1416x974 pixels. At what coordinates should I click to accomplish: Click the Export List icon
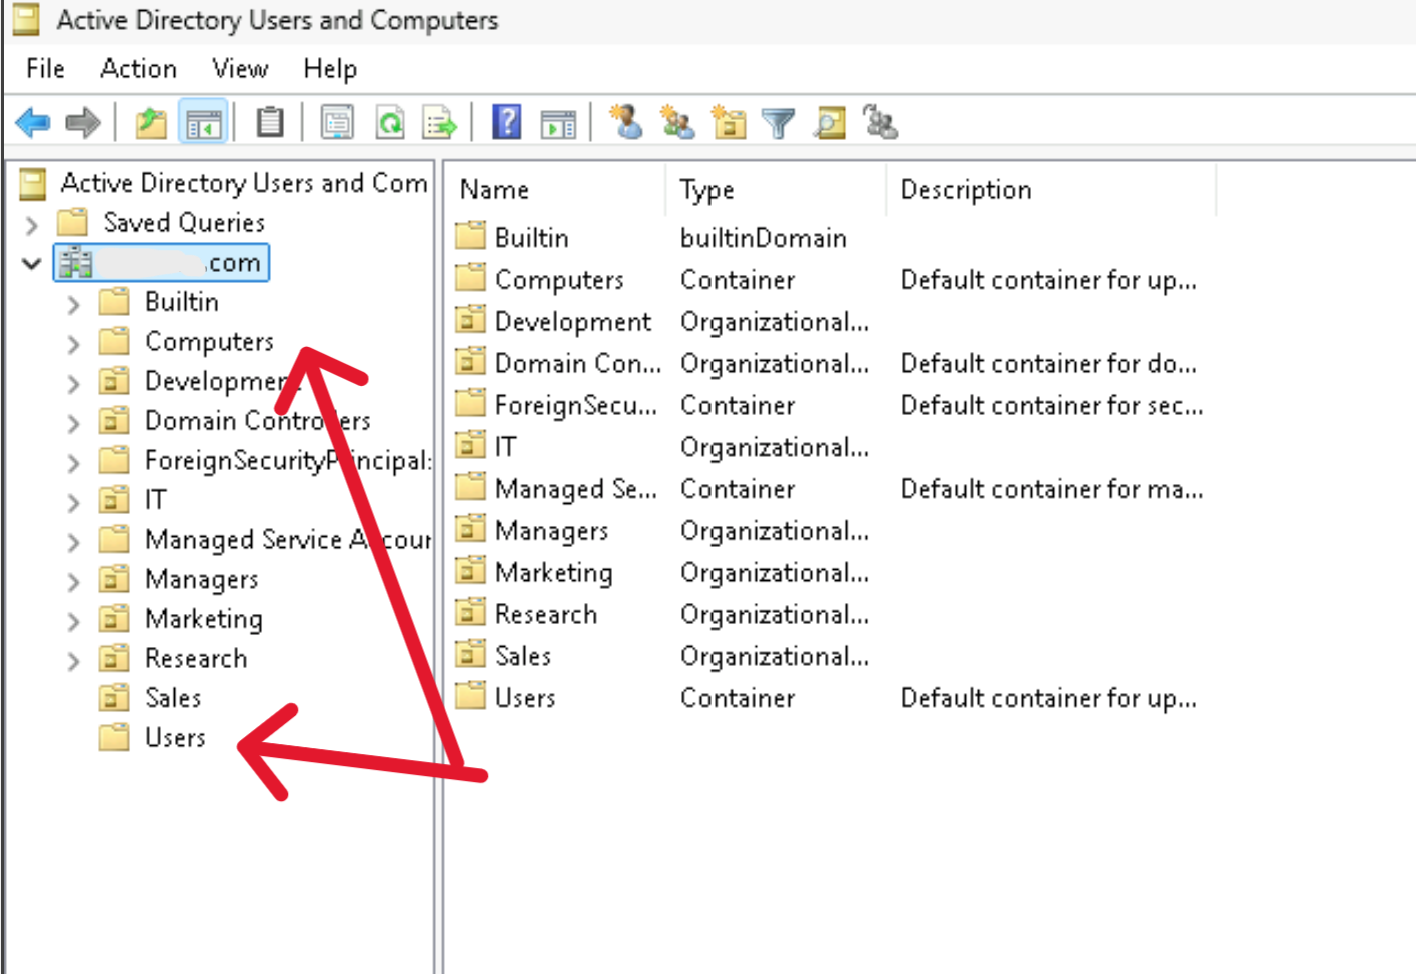coord(439,123)
